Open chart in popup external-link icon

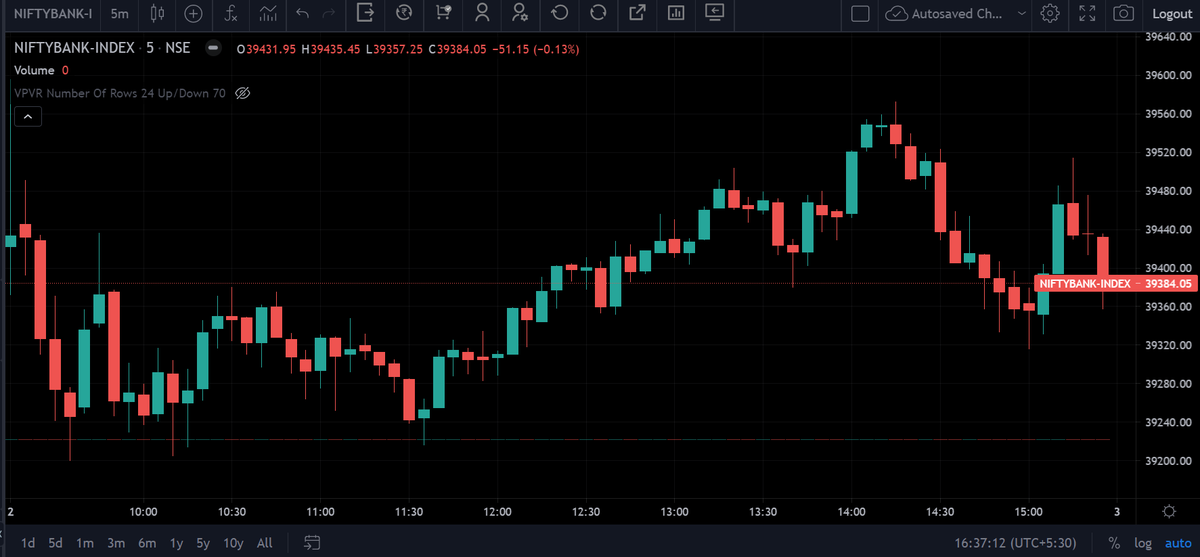[637, 14]
